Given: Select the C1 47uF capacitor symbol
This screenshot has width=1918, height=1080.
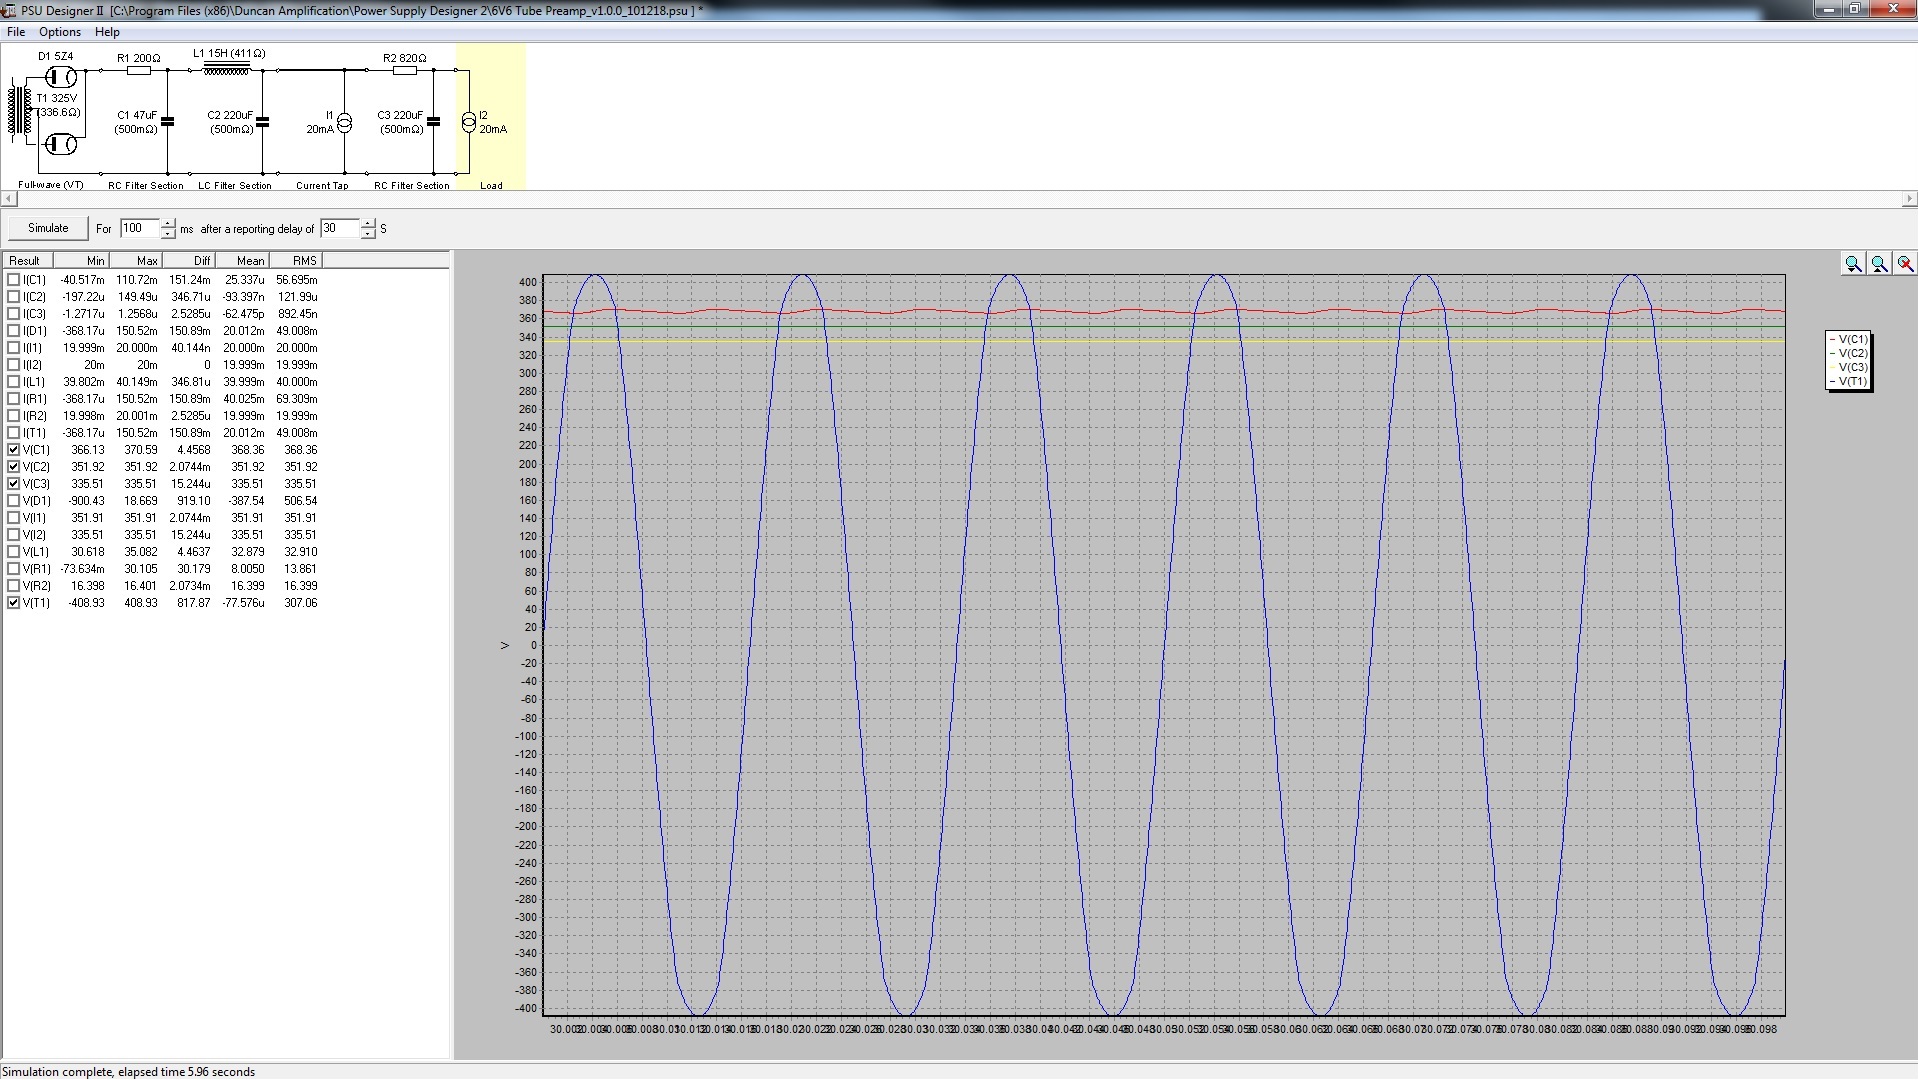Looking at the screenshot, I should tap(167, 122).
